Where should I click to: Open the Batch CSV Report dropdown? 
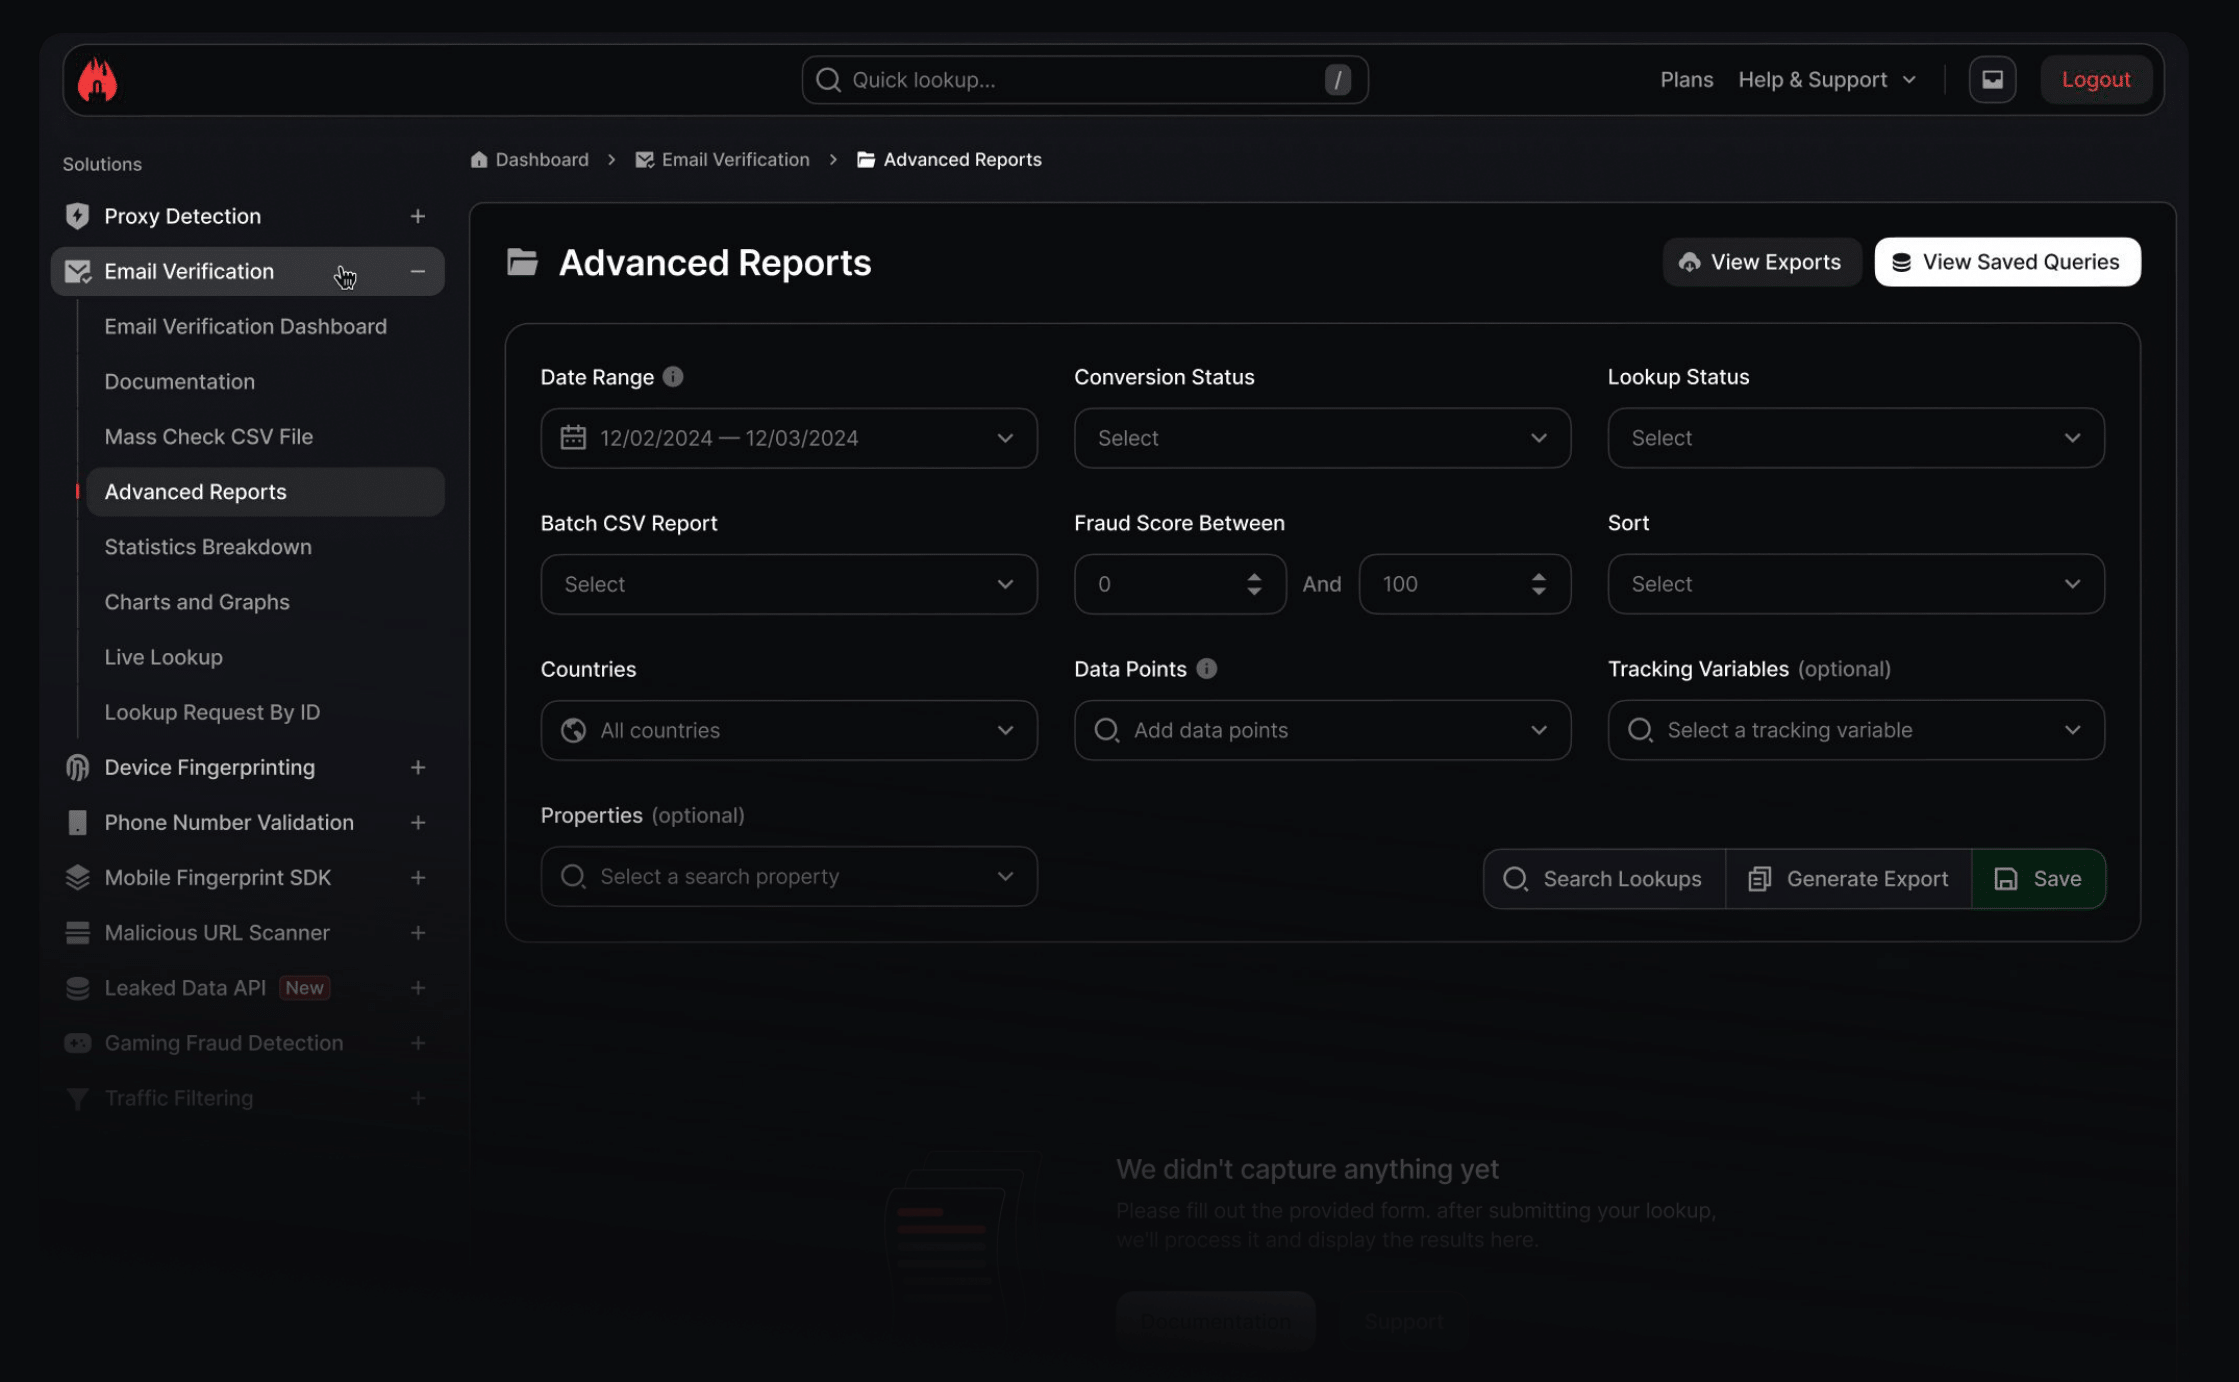(789, 584)
